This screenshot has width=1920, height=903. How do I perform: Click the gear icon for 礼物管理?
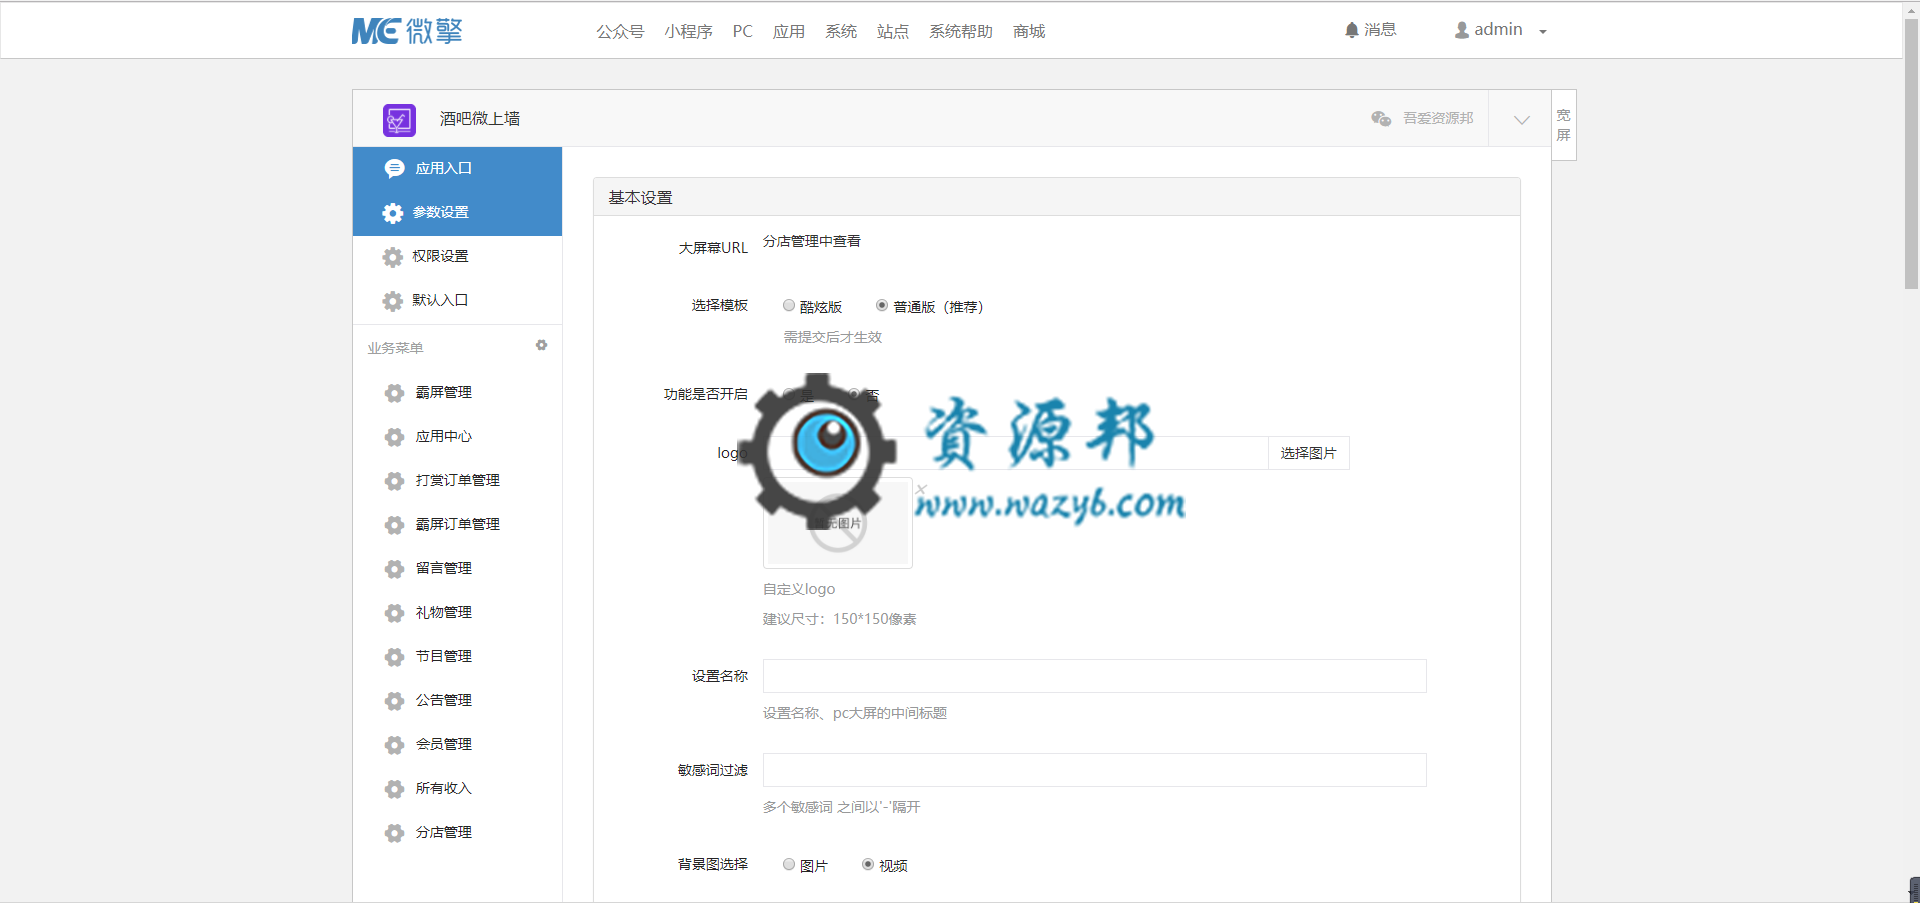[x=394, y=613]
